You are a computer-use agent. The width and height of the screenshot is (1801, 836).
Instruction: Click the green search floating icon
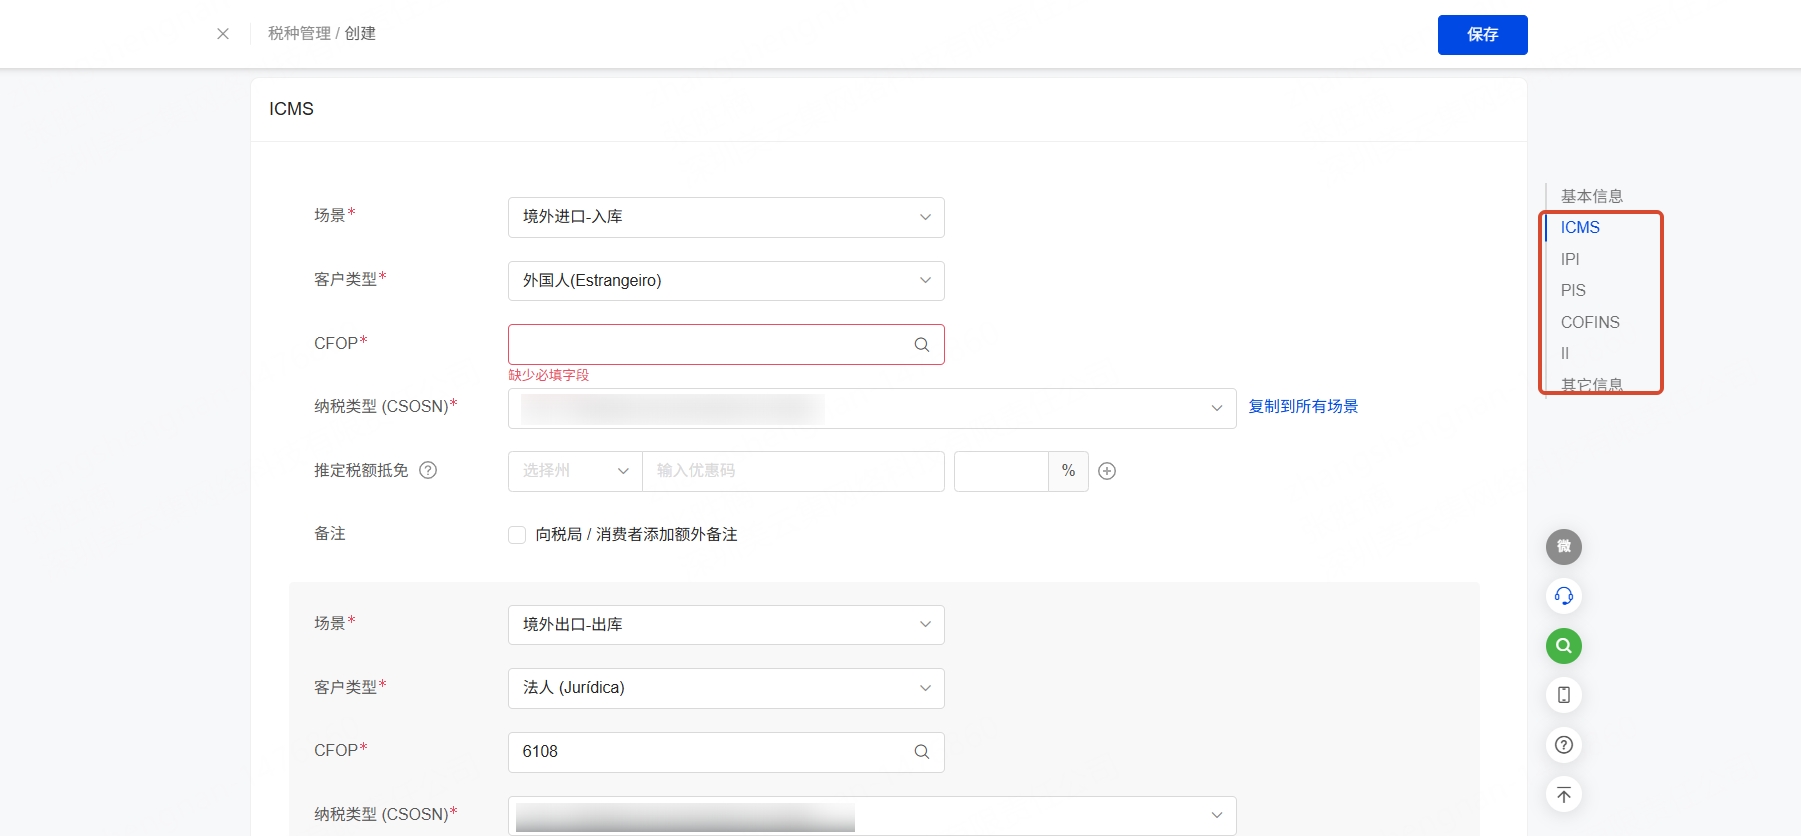tap(1564, 646)
